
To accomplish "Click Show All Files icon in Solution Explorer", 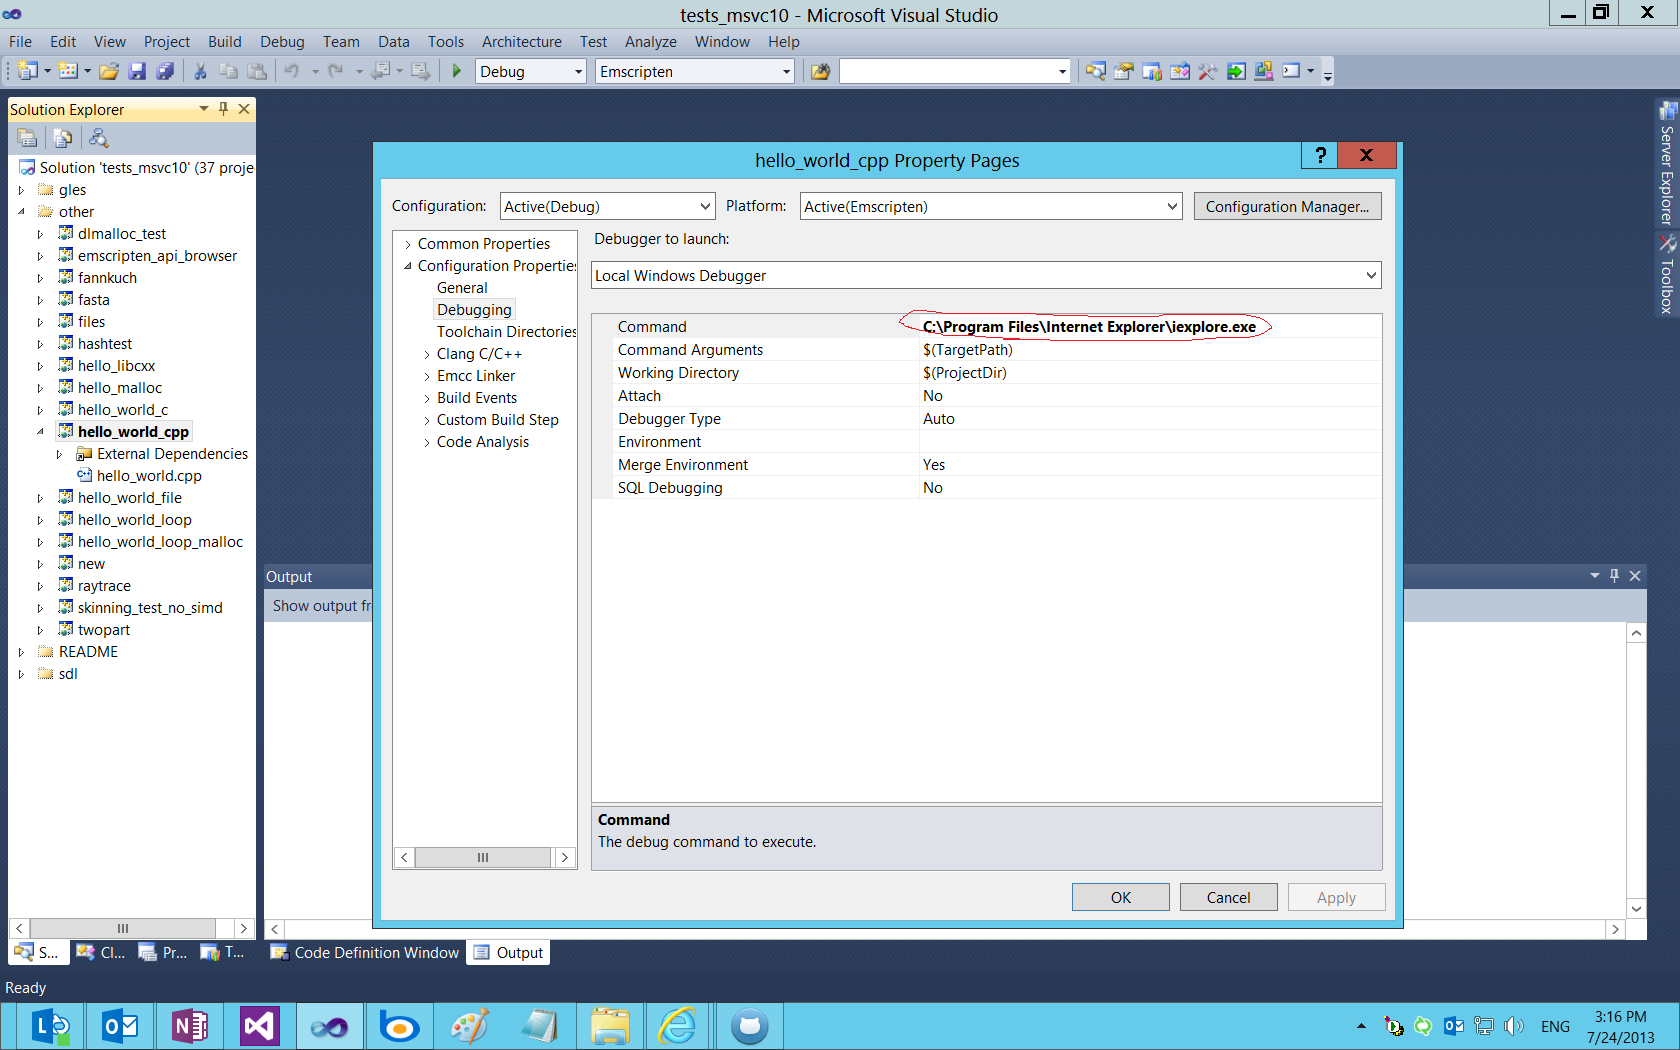I will point(63,138).
